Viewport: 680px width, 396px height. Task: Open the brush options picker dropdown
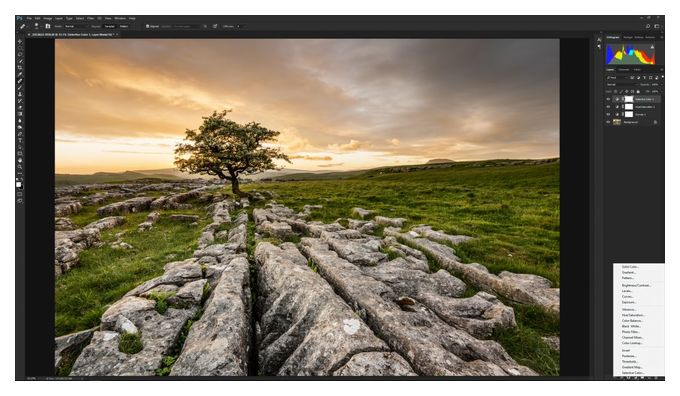coord(41,27)
